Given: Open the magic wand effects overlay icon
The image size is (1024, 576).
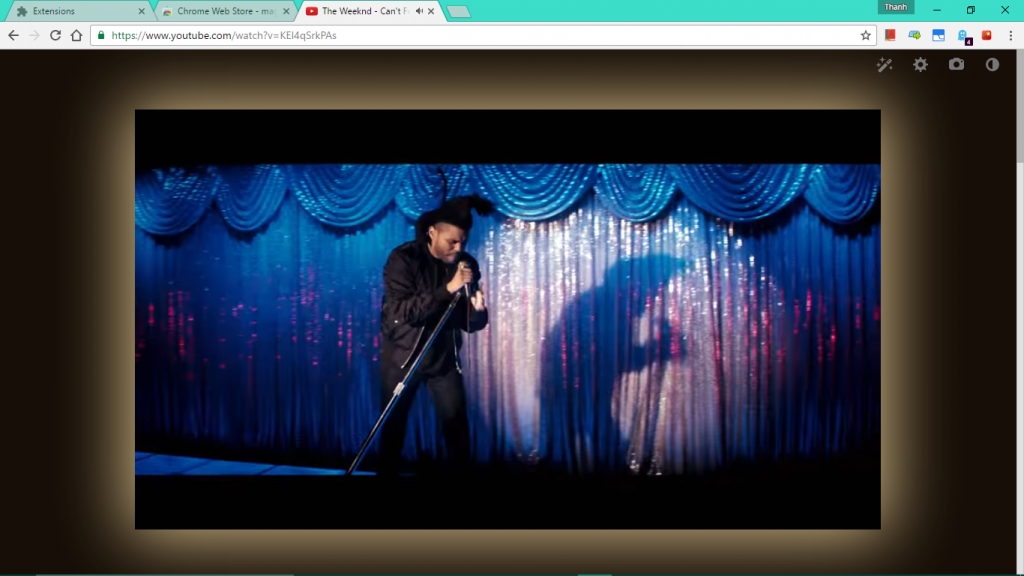Looking at the screenshot, I should (x=884, y=65).
